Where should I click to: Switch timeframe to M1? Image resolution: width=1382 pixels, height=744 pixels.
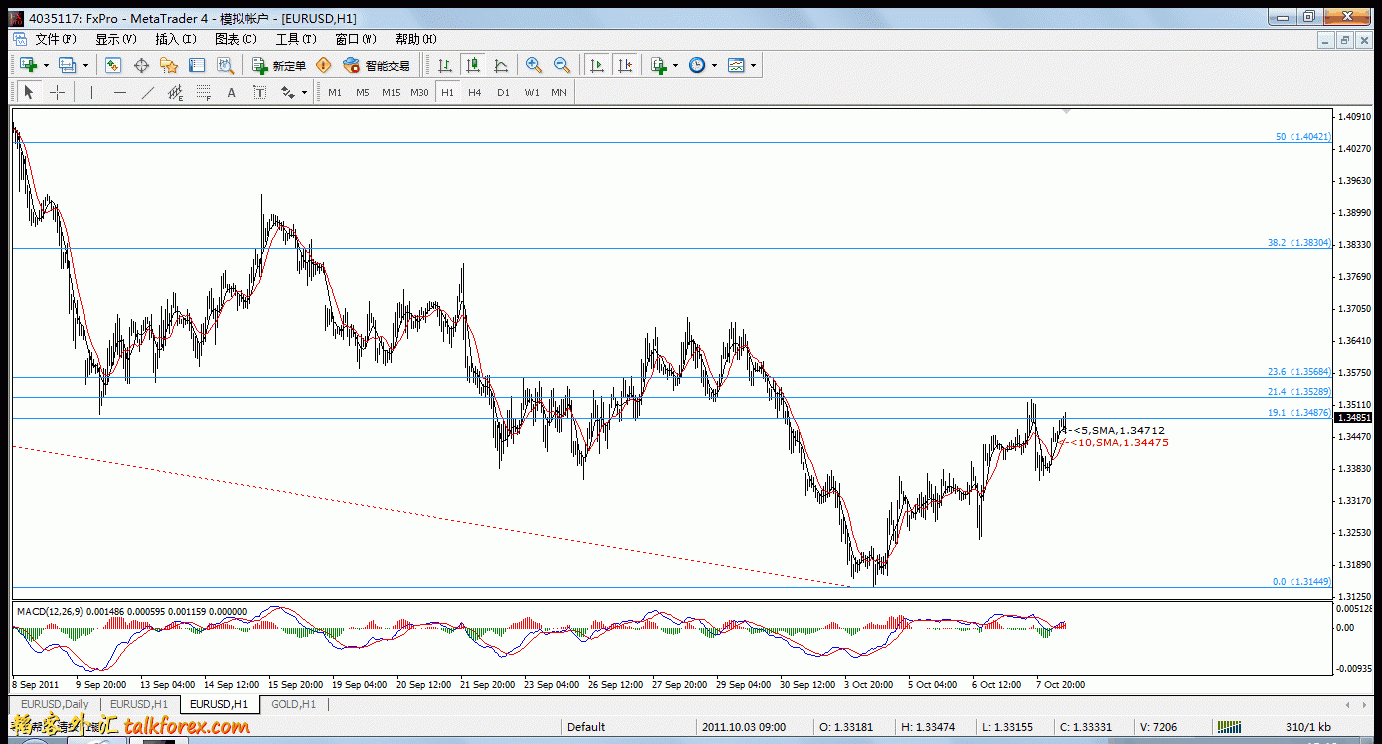point(335,92)
